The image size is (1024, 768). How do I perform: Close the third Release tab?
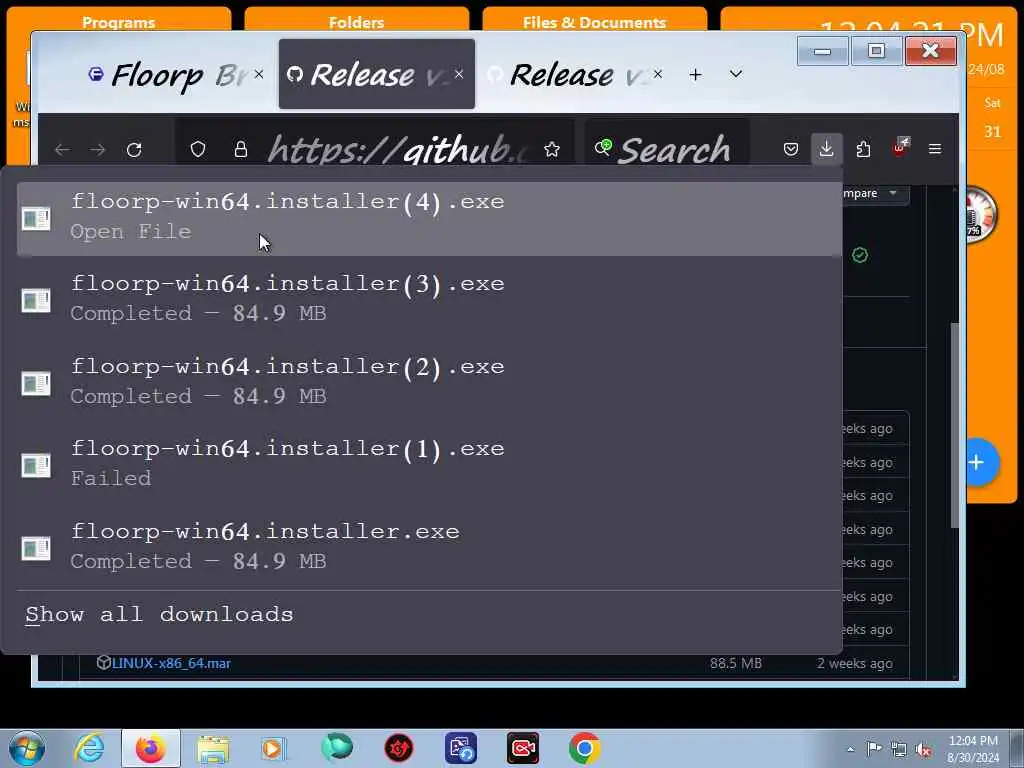point(658,74)
